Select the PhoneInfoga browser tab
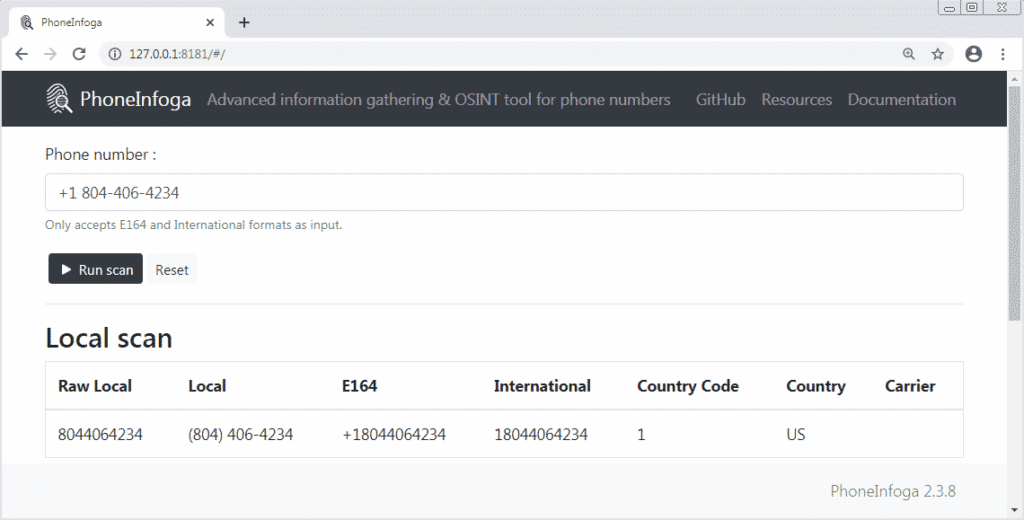Viewport: 1024px width, 520px height. 116,23
